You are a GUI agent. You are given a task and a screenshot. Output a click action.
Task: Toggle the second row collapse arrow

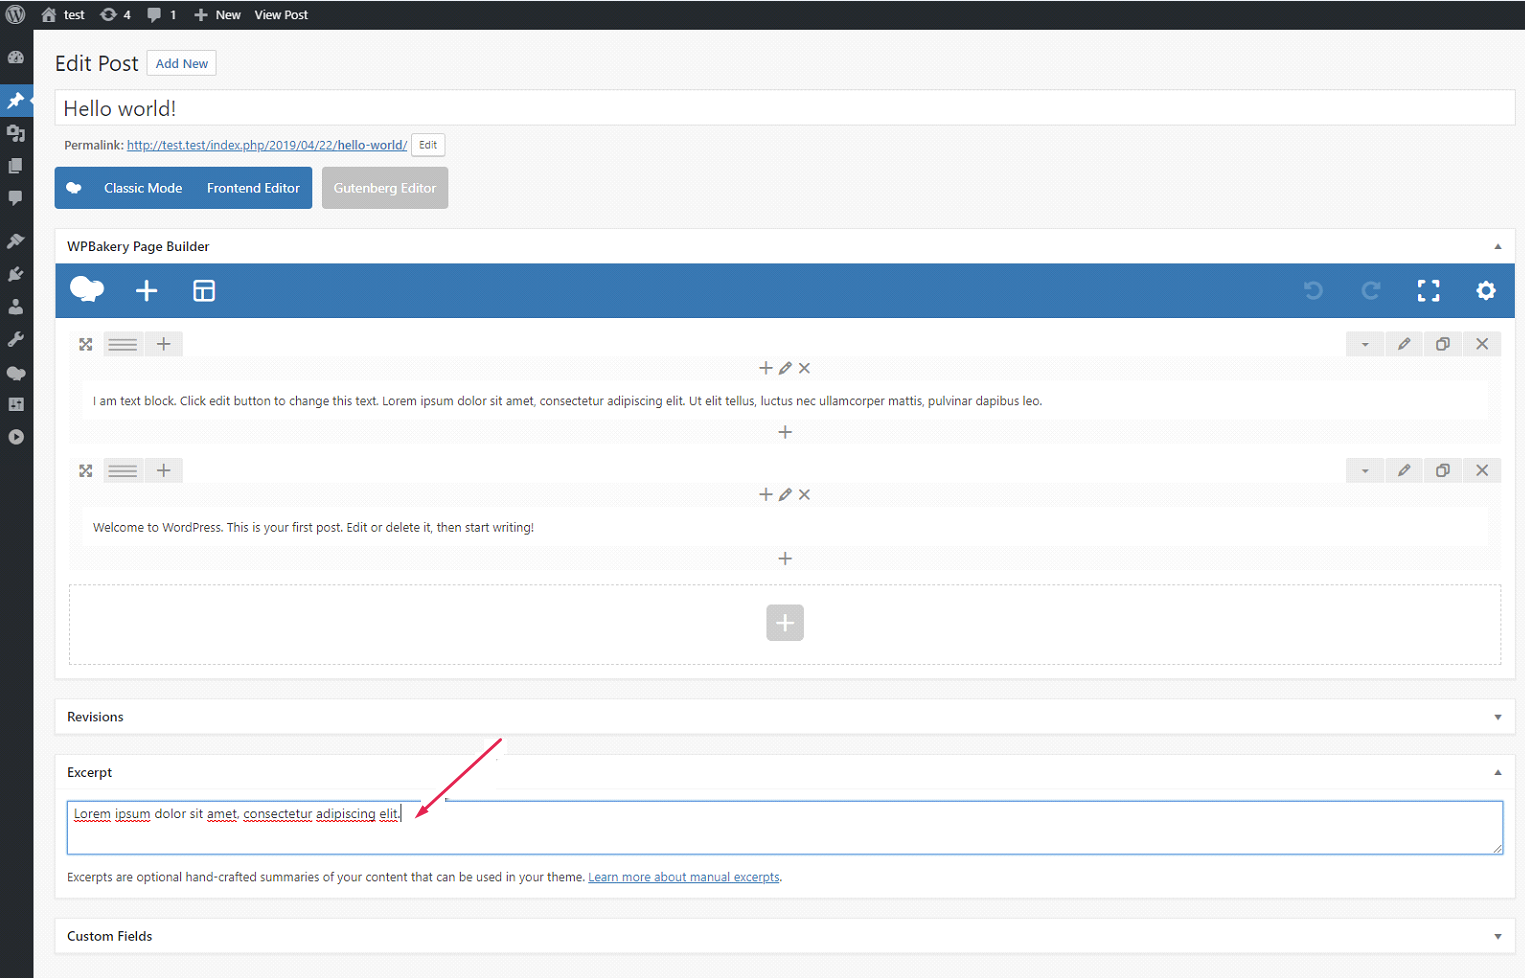[1365, 471]
